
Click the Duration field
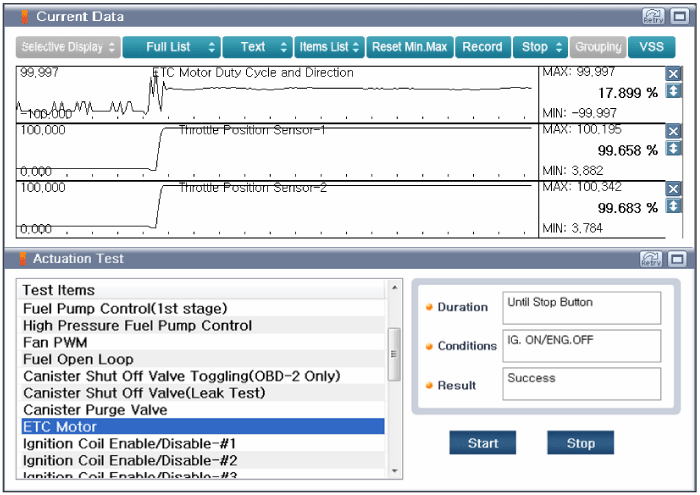coord(581,308)
